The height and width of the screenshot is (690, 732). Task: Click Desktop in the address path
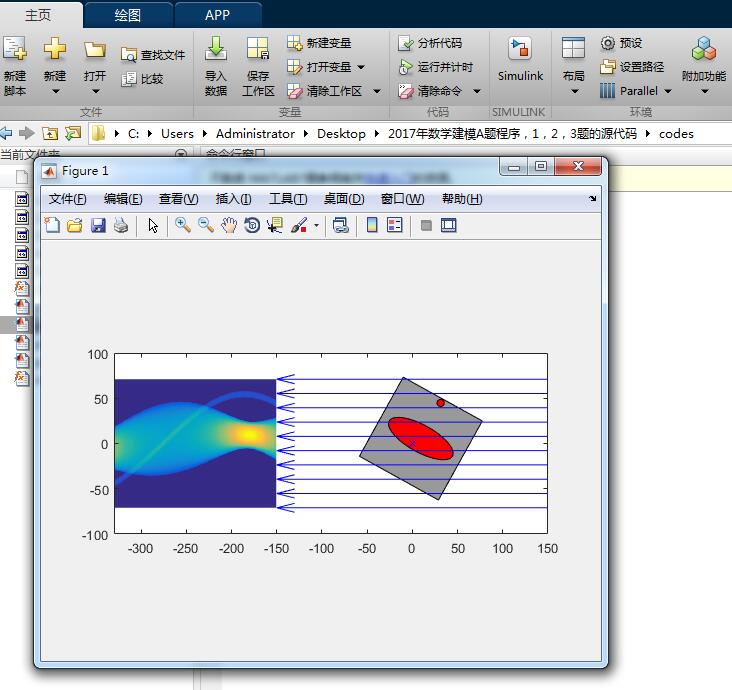tap(341, 134)
